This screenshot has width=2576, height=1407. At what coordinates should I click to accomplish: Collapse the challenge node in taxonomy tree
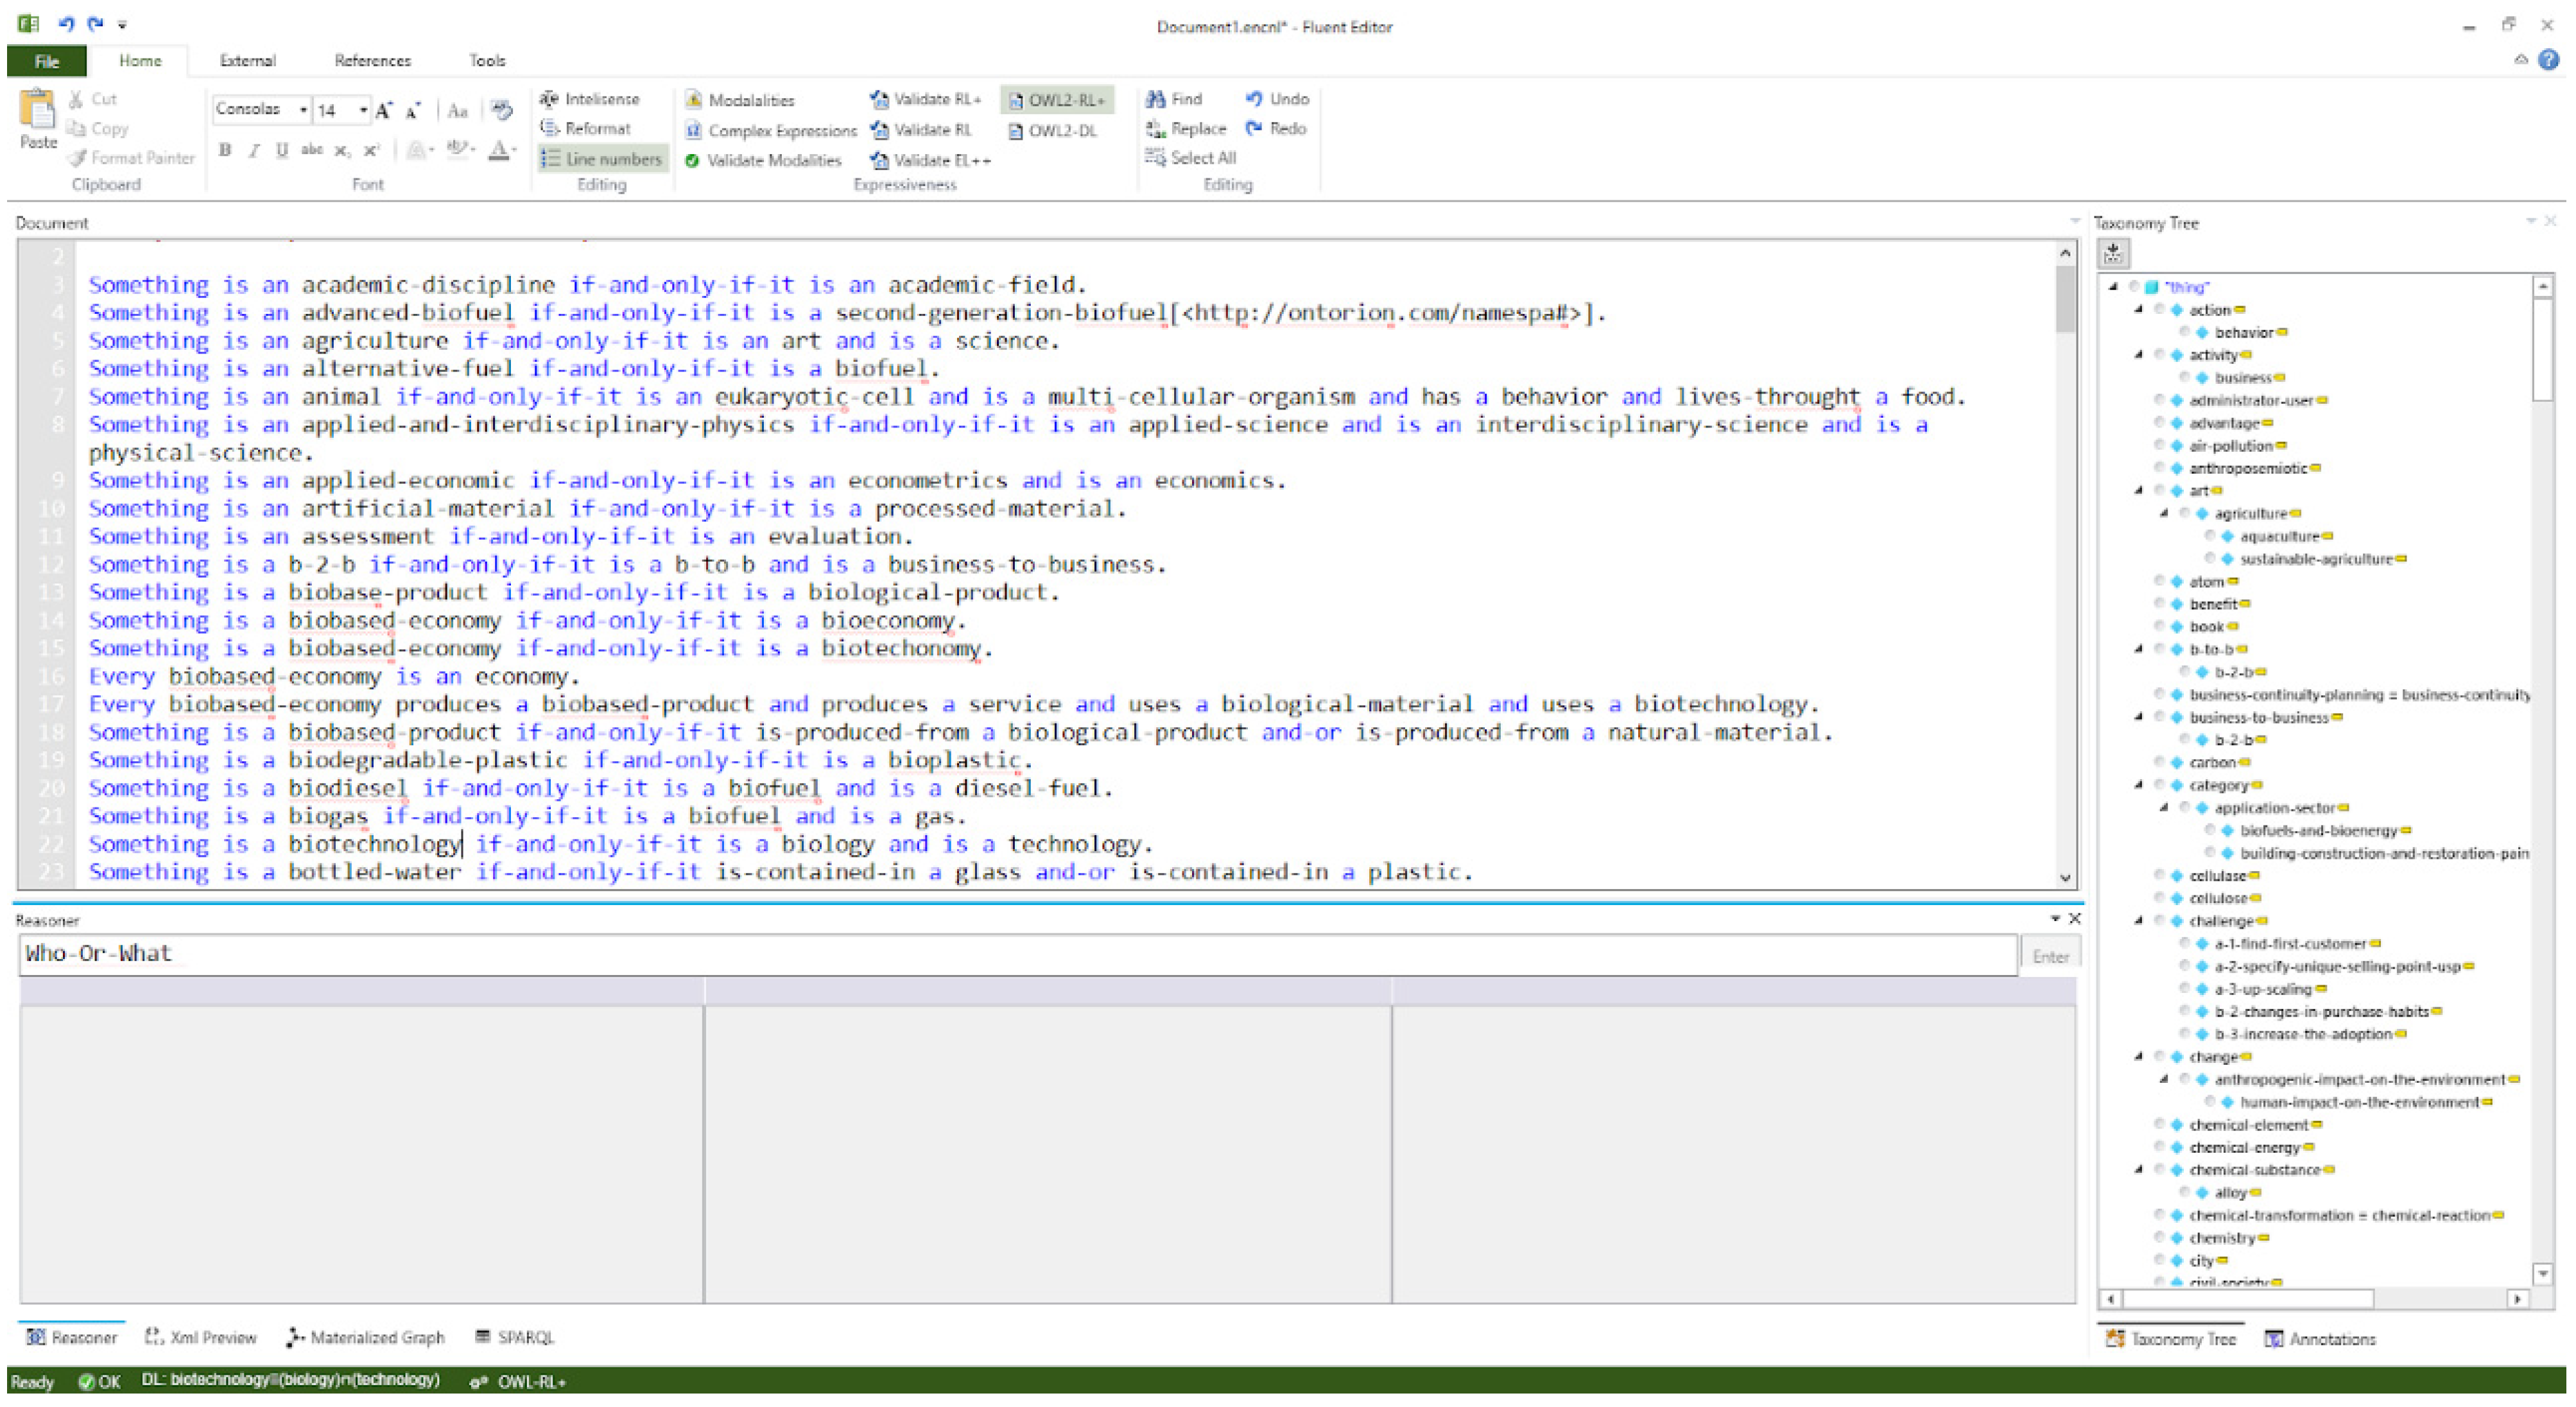pyautogui.click(x=2138, y=920)
